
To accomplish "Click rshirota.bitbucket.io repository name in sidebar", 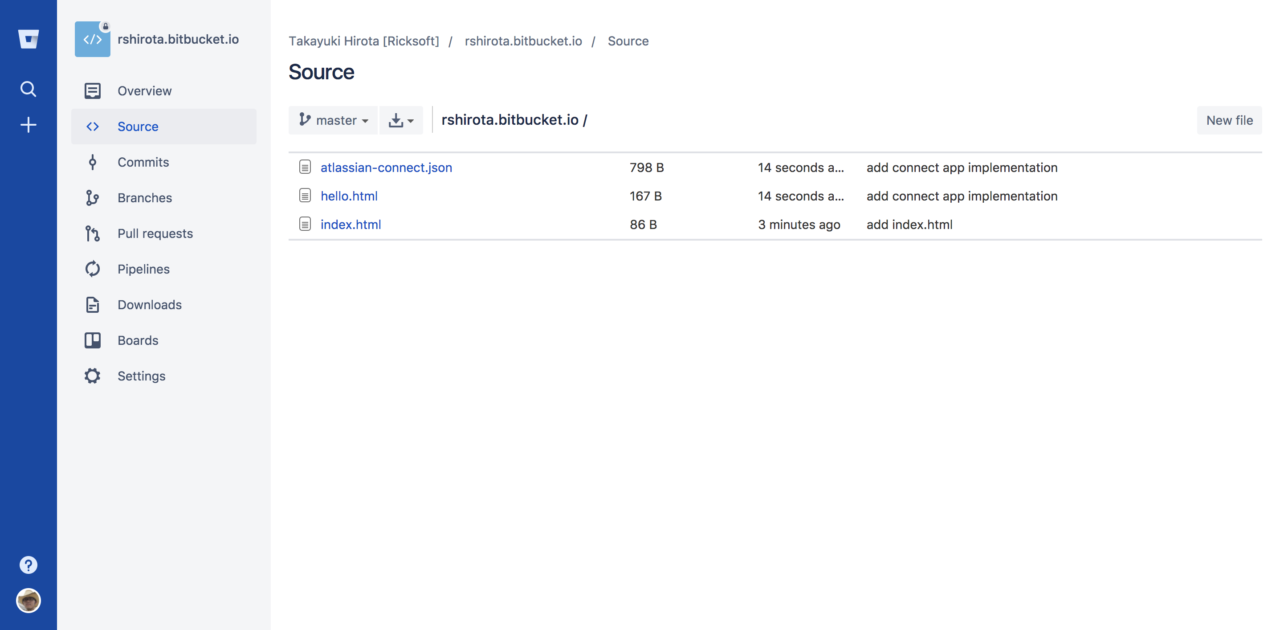I will point(178,40).
